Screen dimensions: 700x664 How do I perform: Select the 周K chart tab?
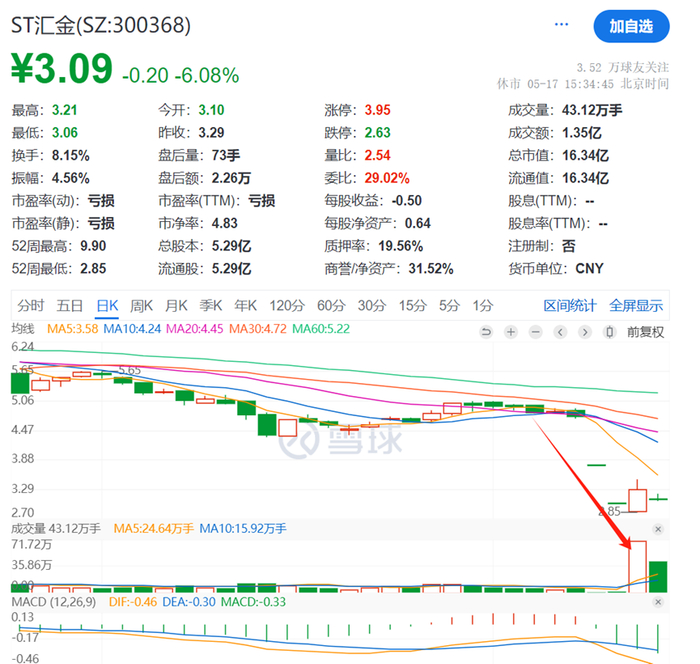point(142,306)
